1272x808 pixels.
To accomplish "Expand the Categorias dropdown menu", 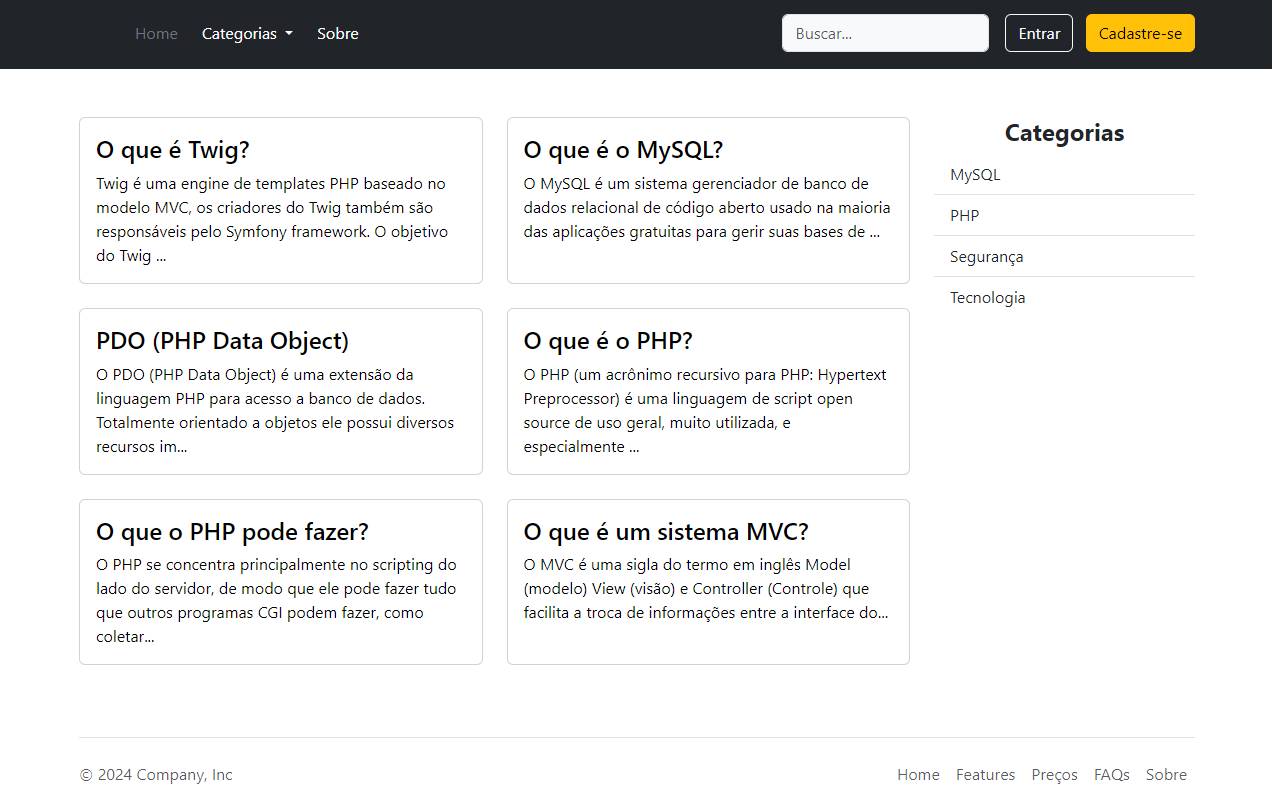I will (x=246, y=33).
